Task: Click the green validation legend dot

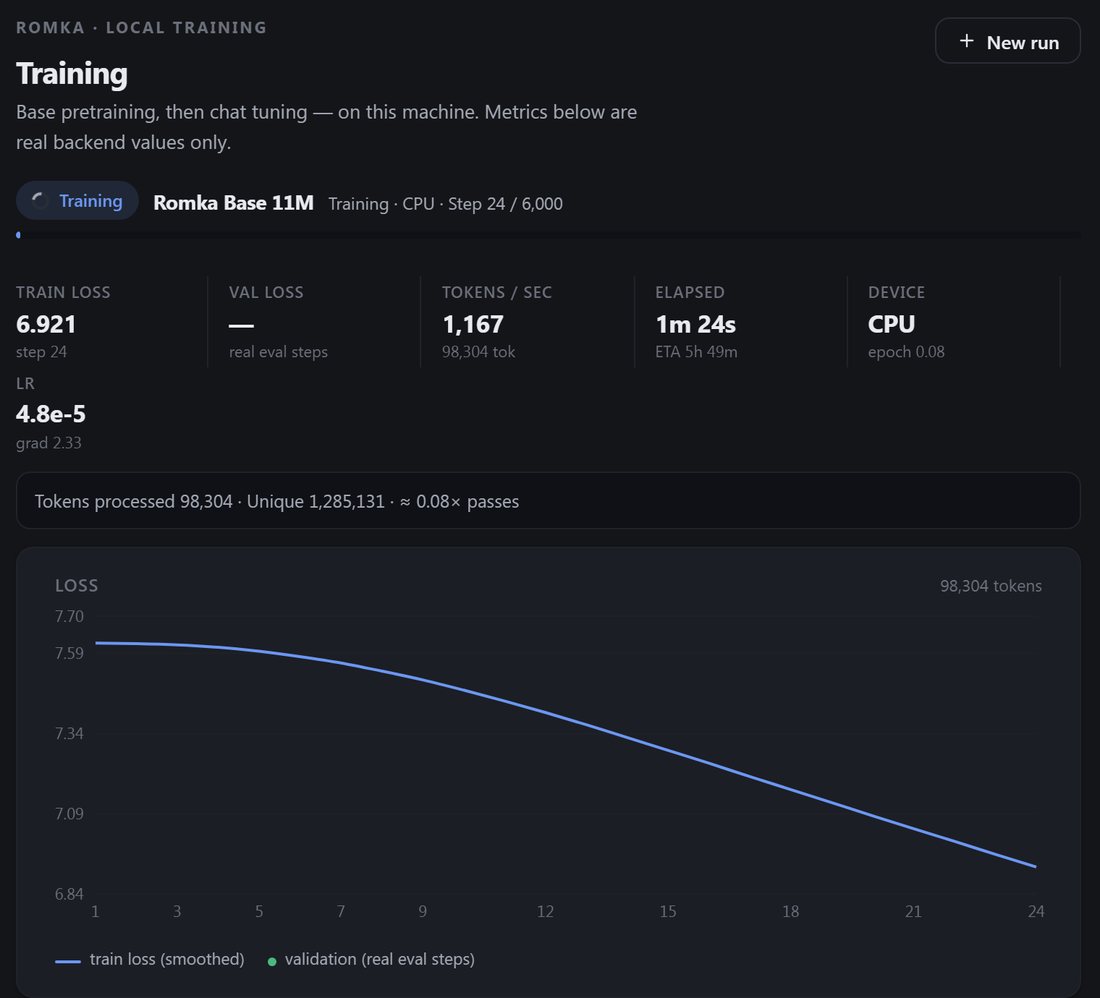Action: coord(272,962)
